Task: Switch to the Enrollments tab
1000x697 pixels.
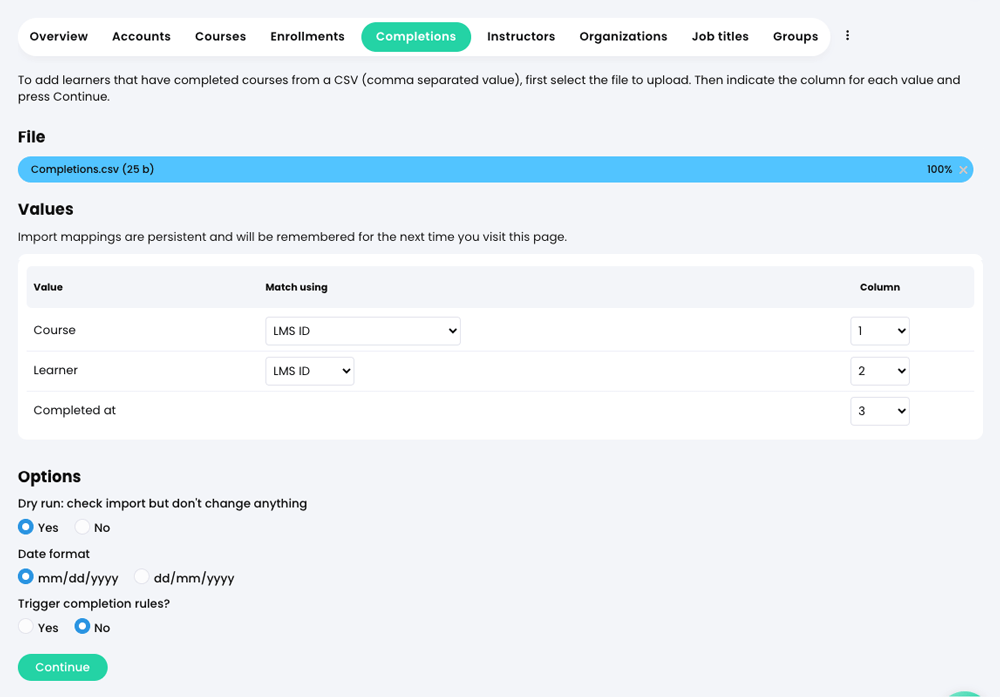Action: (307, 36)
